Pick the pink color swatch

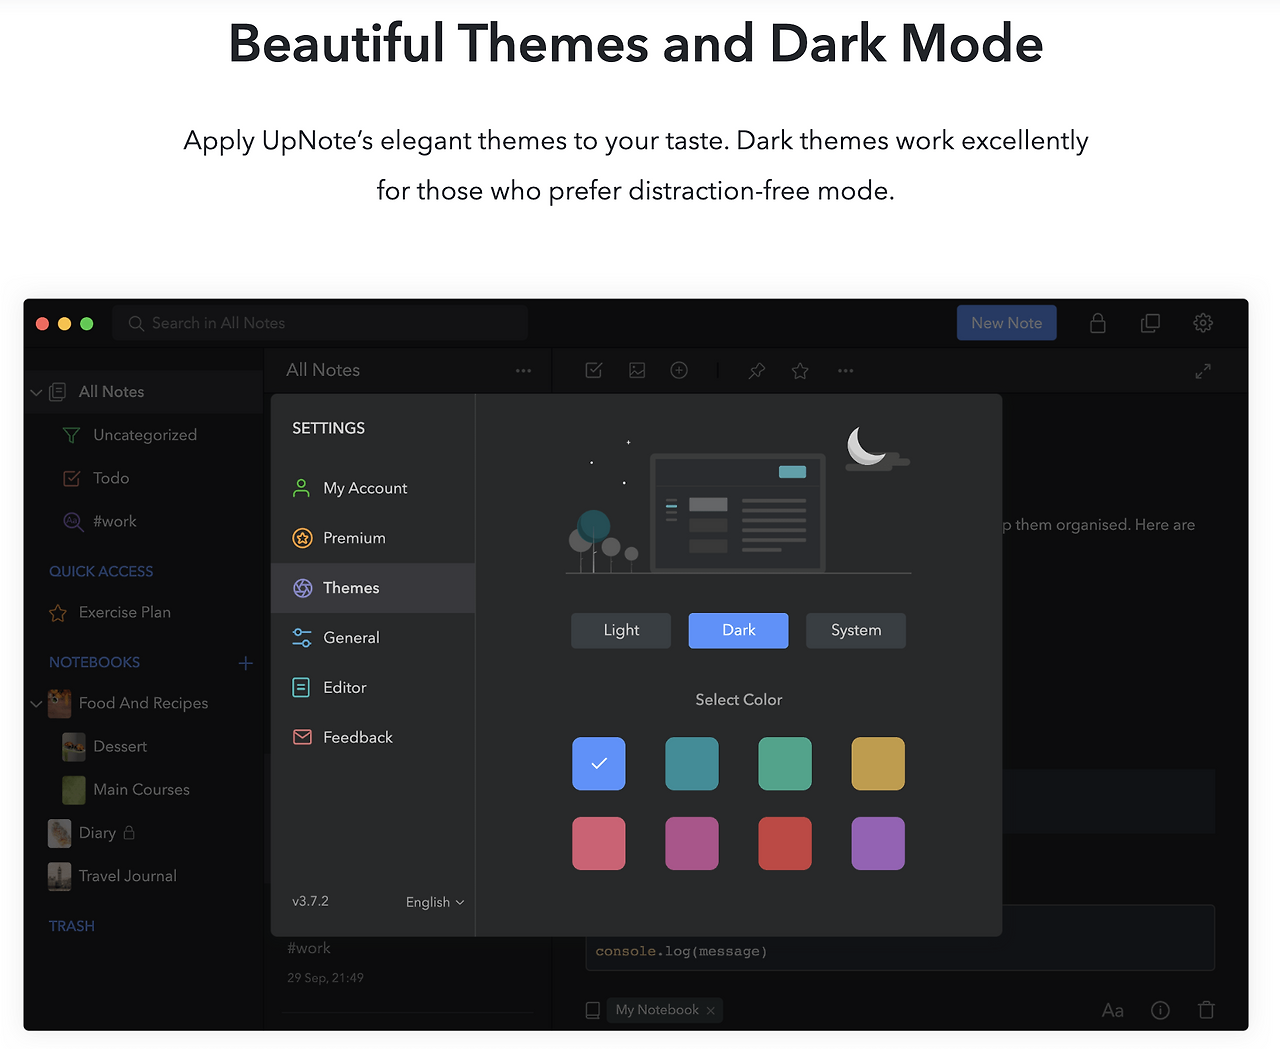pyautogui.click(x=599, y=843)
